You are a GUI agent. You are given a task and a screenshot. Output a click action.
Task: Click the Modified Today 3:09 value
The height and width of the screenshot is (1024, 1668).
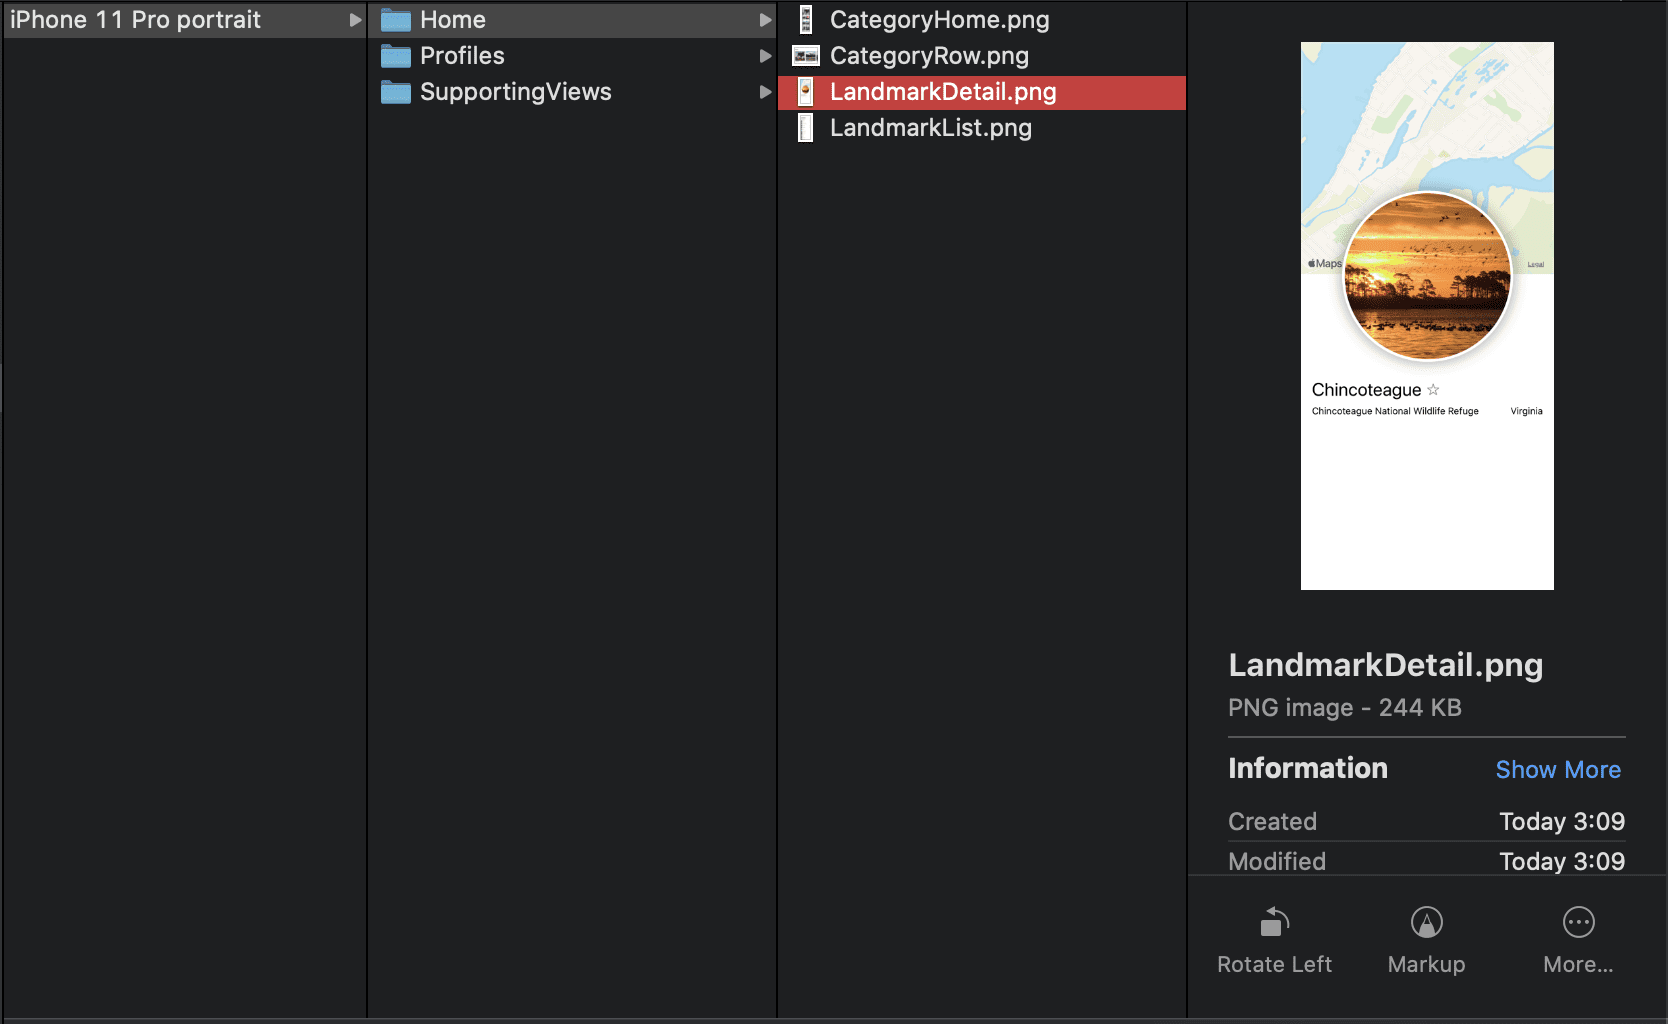[x=1562, y=862]
